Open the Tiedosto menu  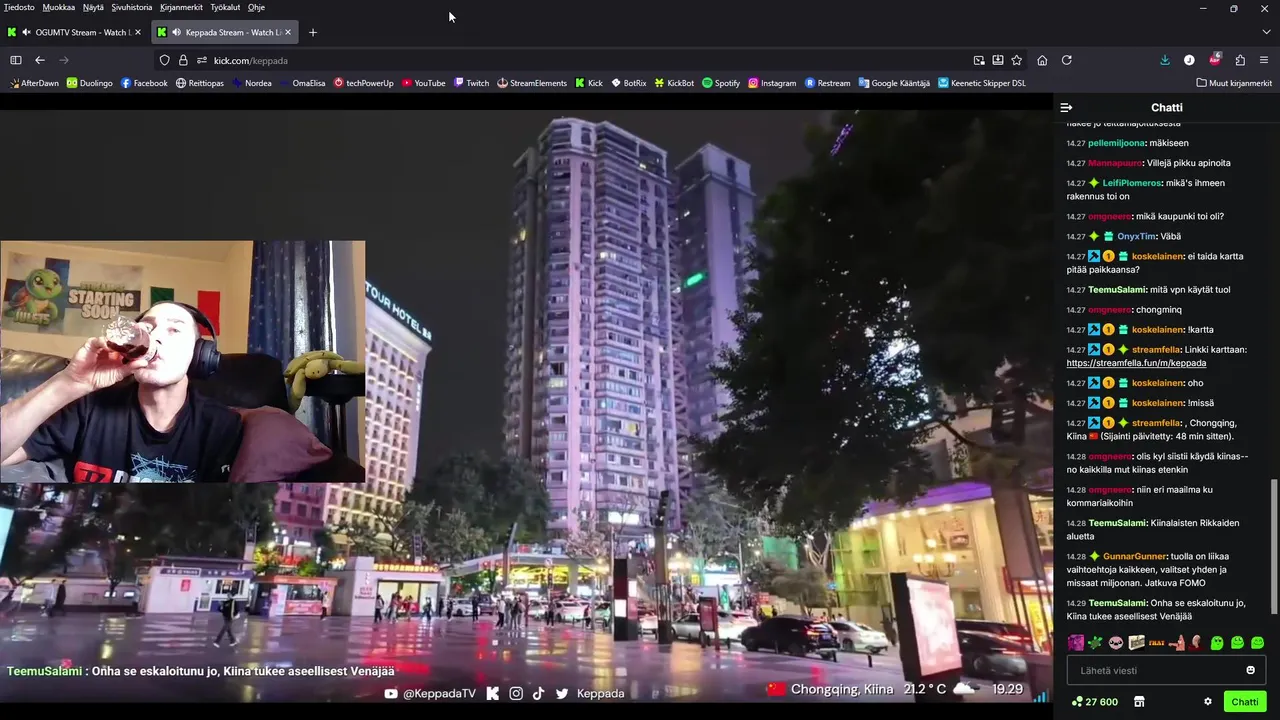[19, 7]
